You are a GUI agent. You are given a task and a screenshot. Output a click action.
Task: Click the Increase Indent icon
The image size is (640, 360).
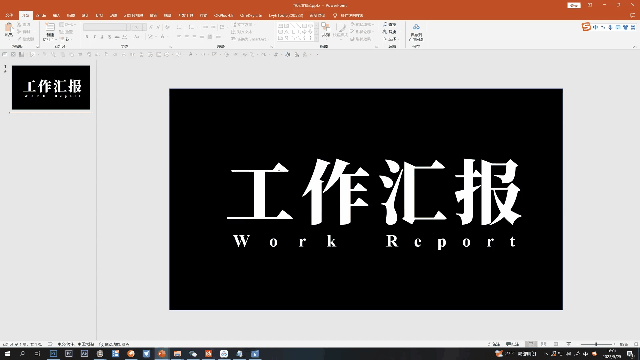(x=213, y=27)
